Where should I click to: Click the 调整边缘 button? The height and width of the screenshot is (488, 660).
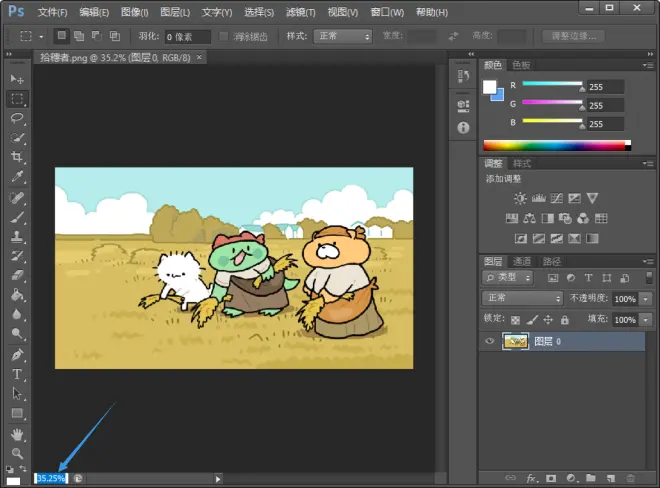tap(574, 36)
